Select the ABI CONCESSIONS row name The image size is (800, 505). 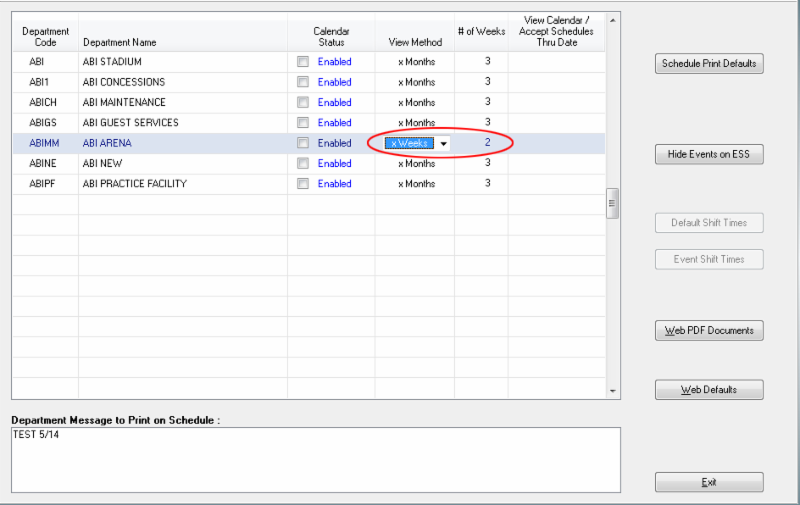(x=124, y=82)
